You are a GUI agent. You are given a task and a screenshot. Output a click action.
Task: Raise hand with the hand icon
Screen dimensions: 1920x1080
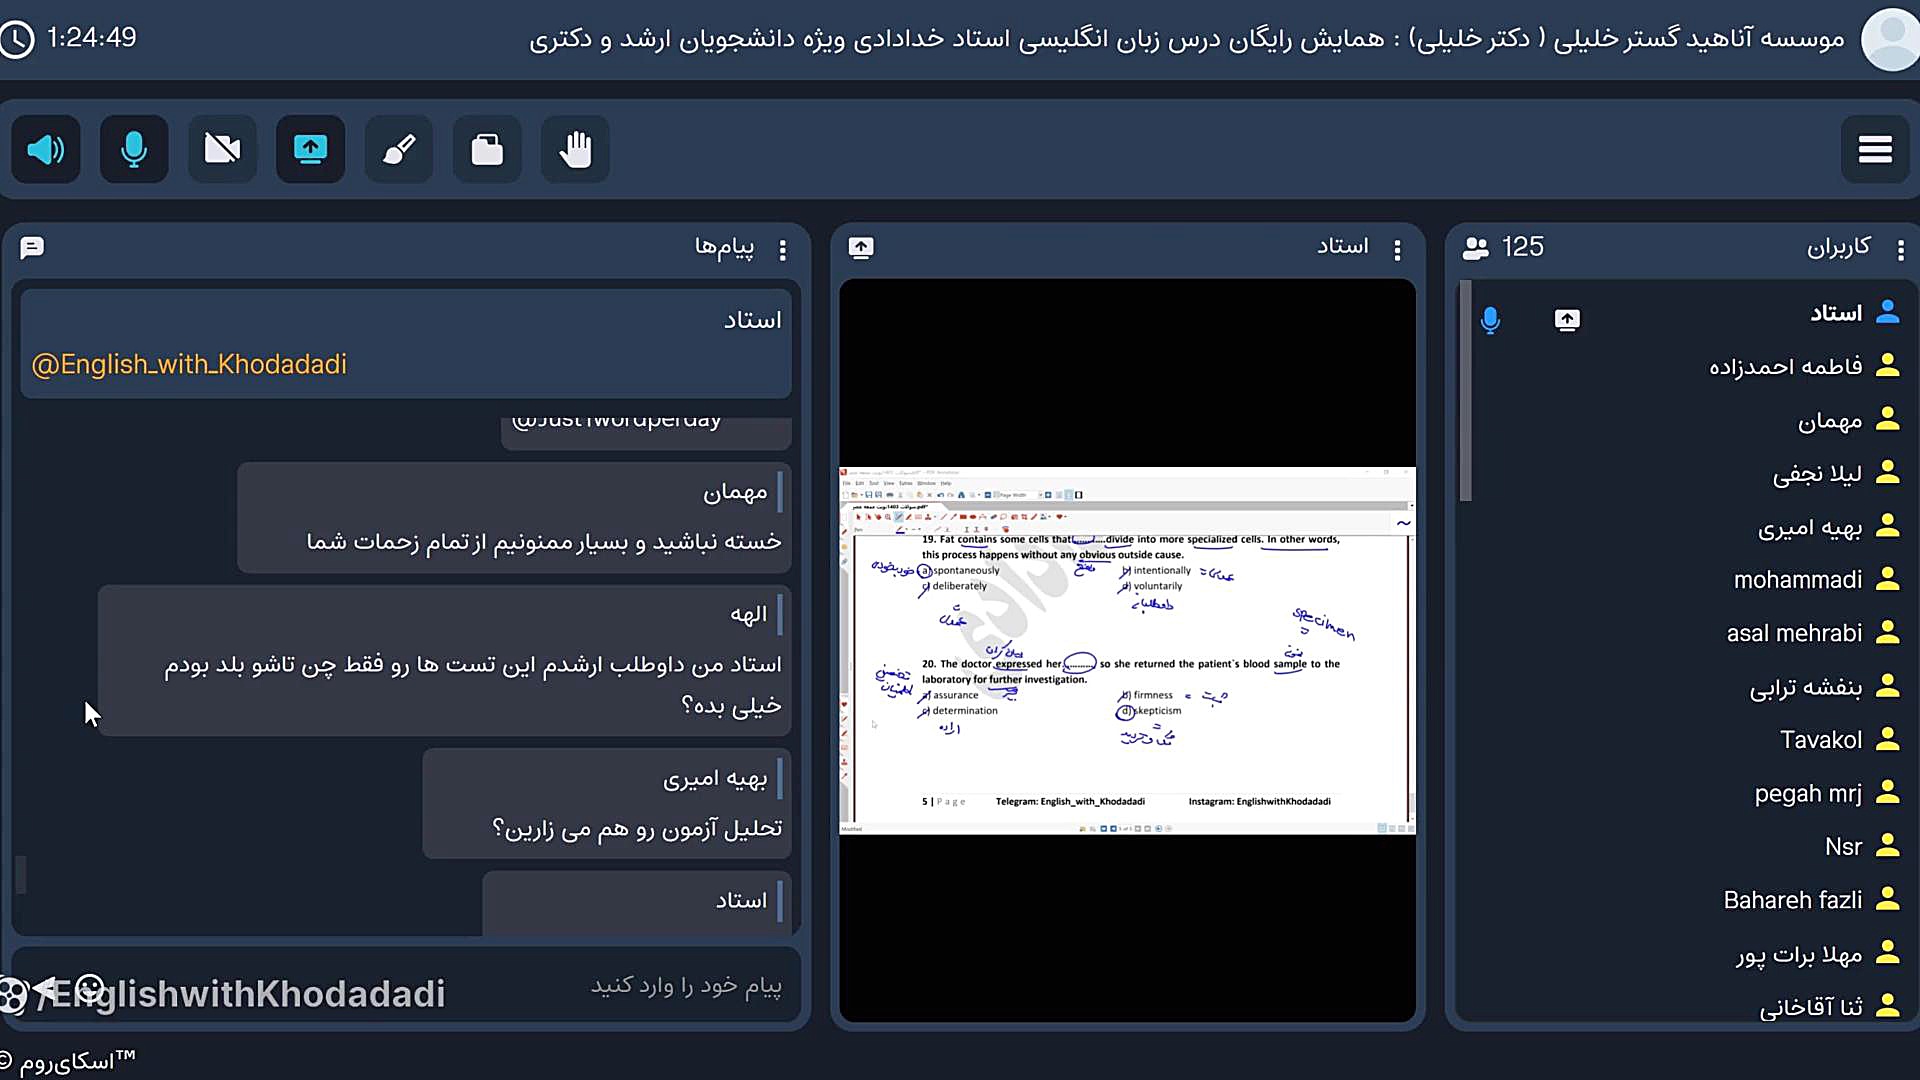click(x=575, y=150)
